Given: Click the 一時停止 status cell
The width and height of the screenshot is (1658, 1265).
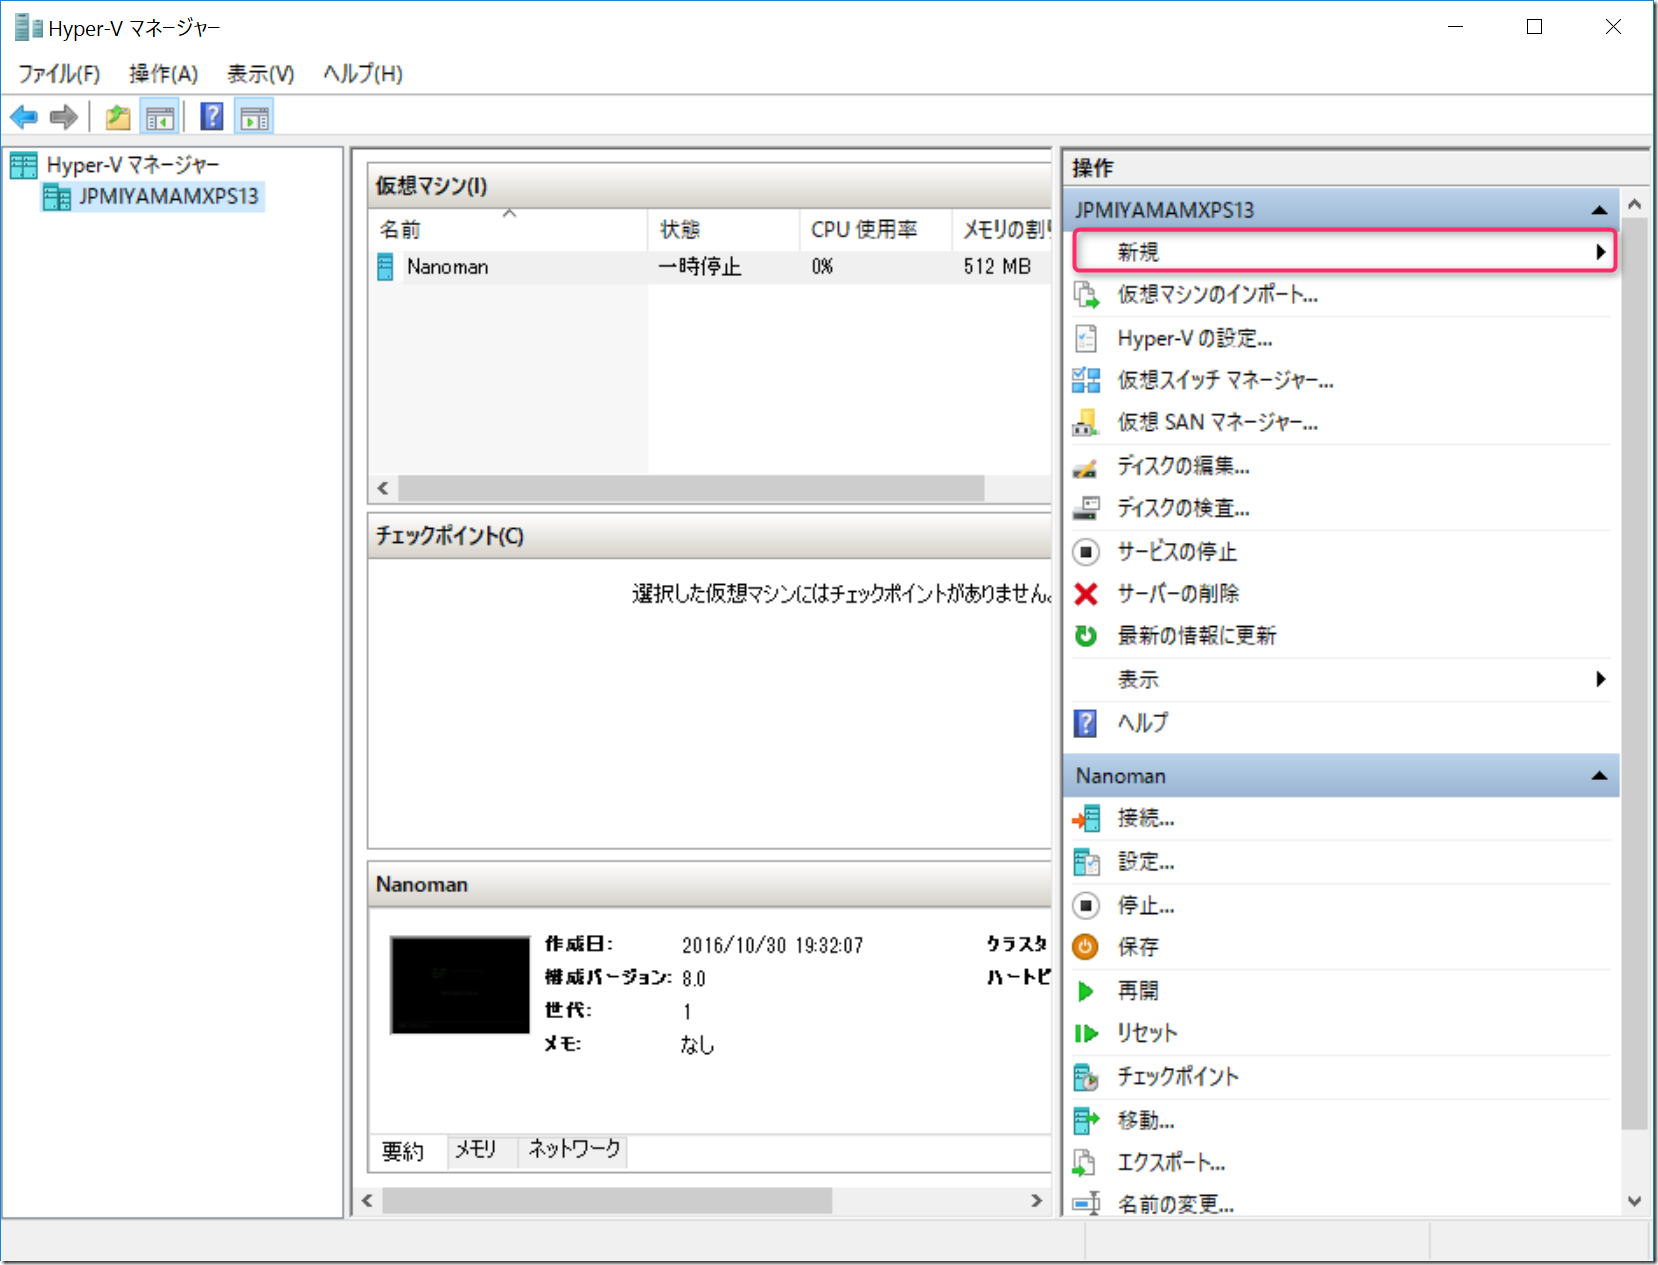Looking at the screenshot, I should click(x=699, y=267).
